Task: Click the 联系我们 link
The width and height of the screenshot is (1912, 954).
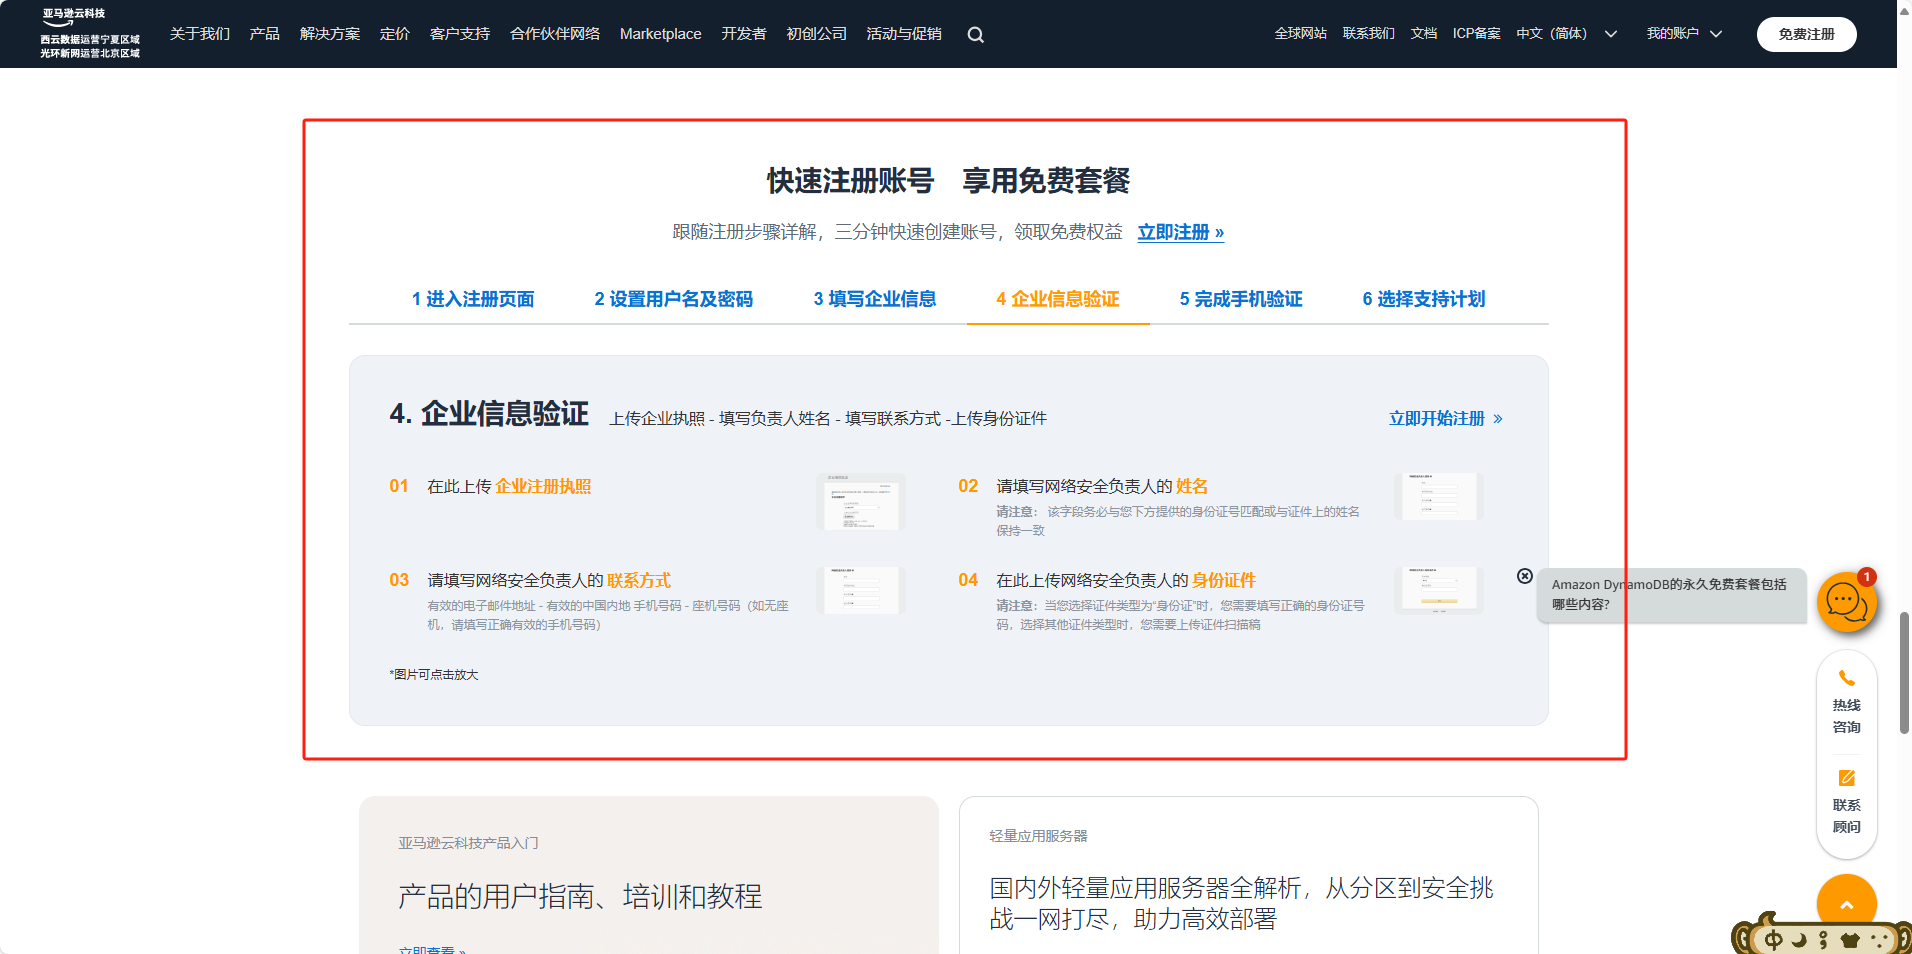Action: 1368,34
